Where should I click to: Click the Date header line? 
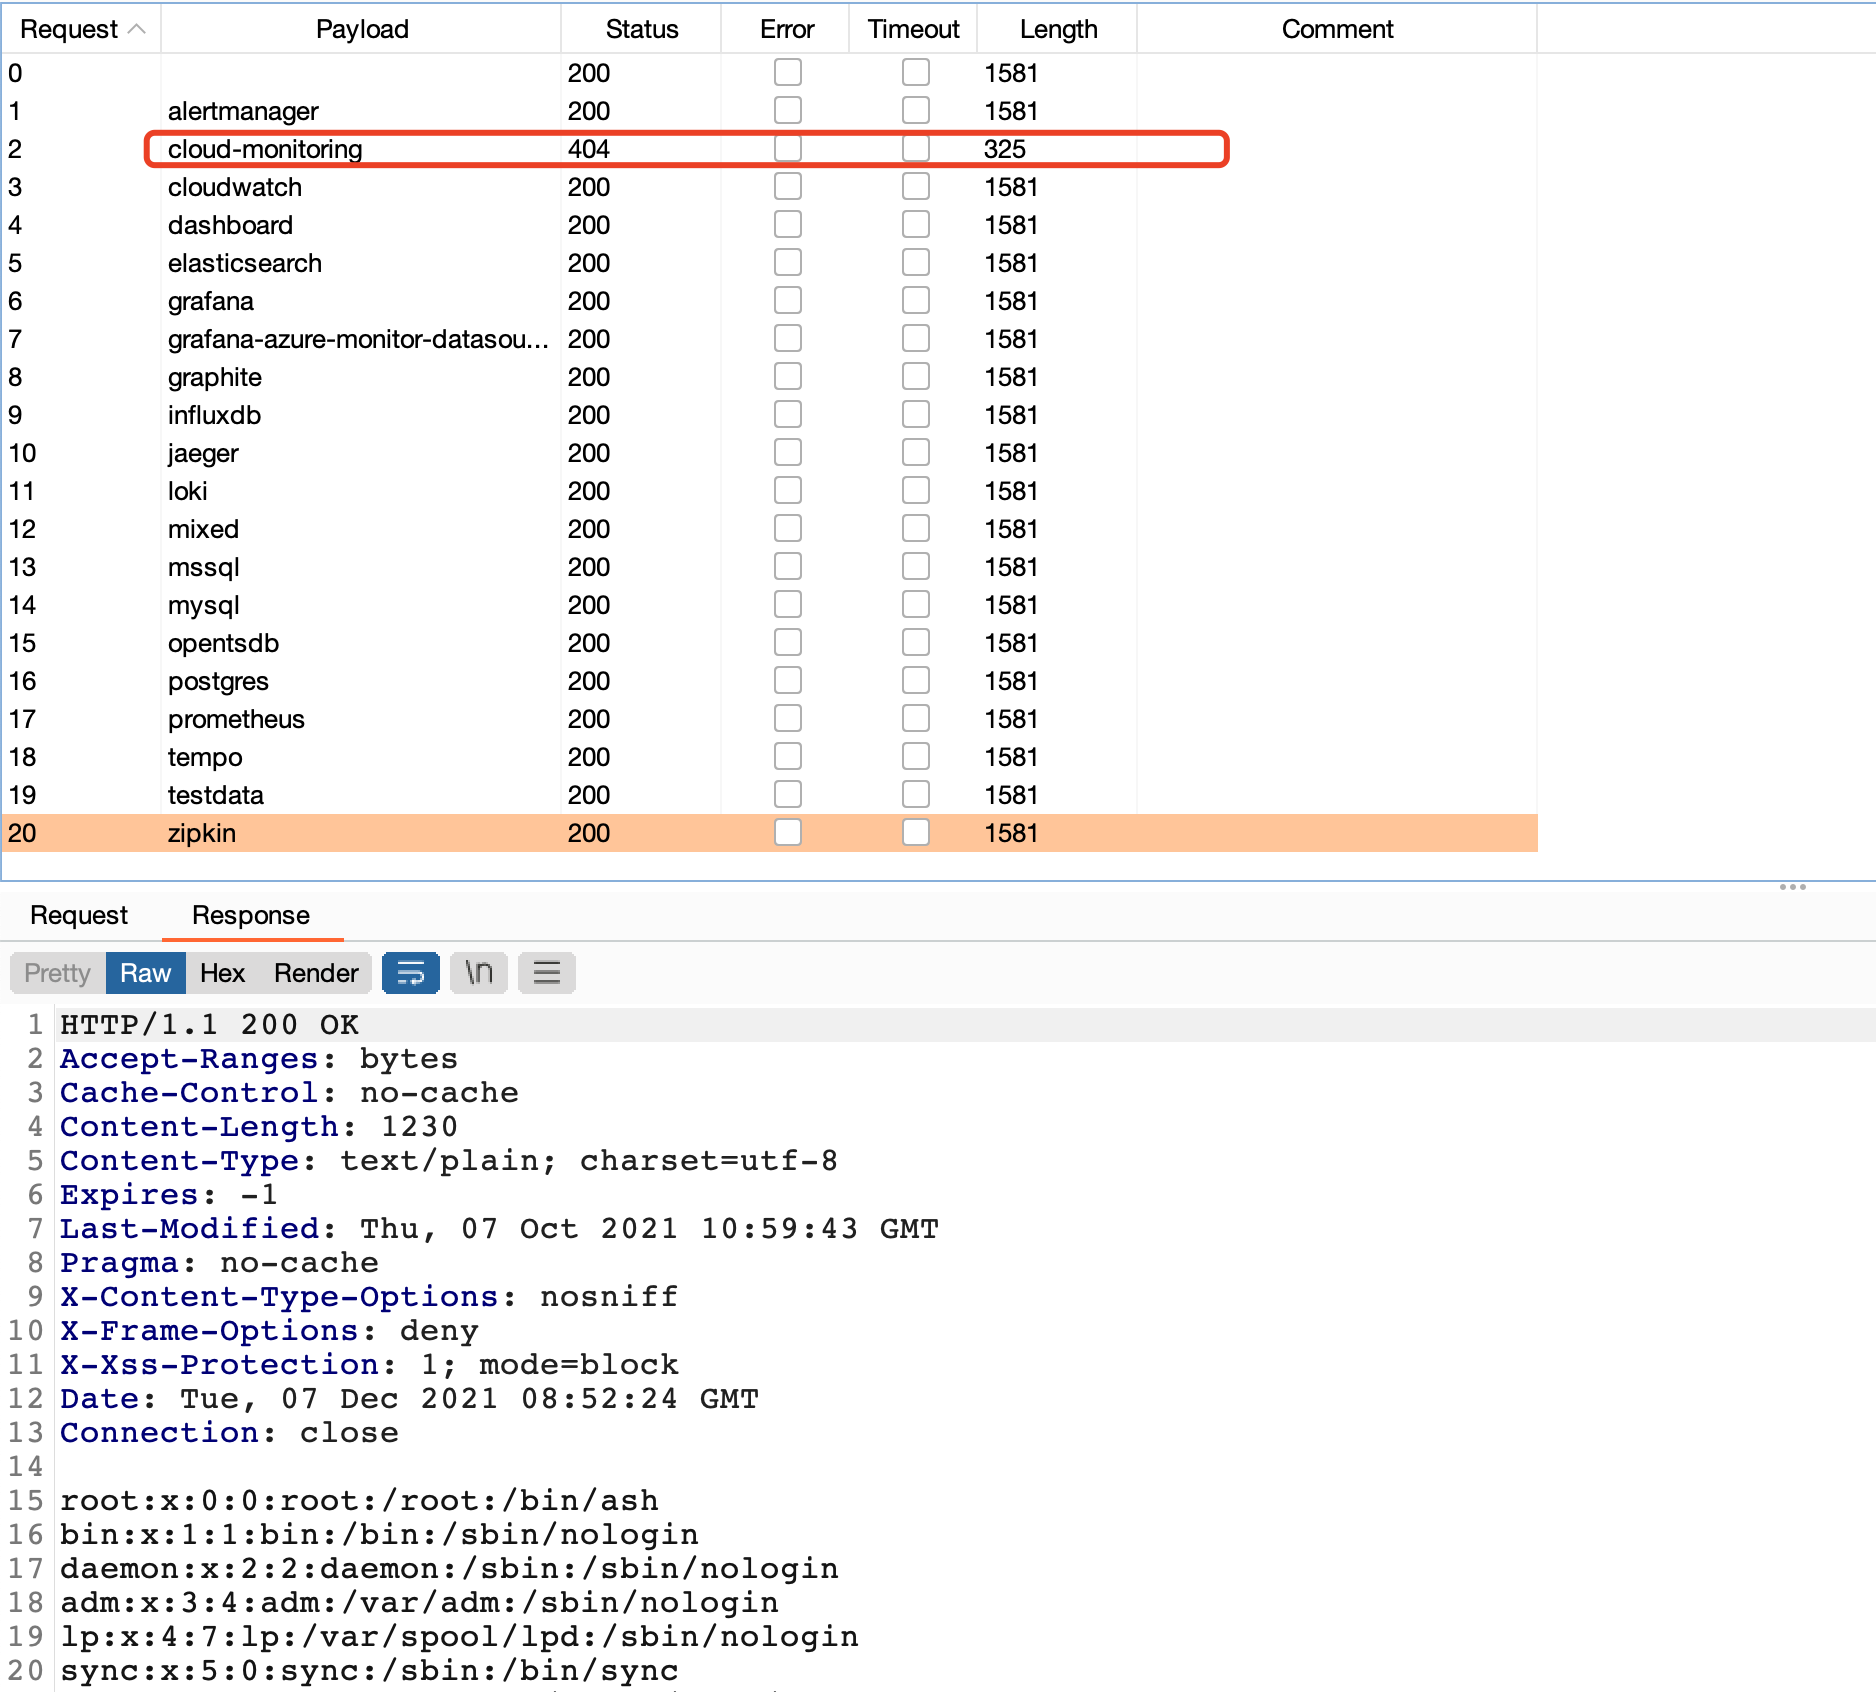pos(409,1399)
